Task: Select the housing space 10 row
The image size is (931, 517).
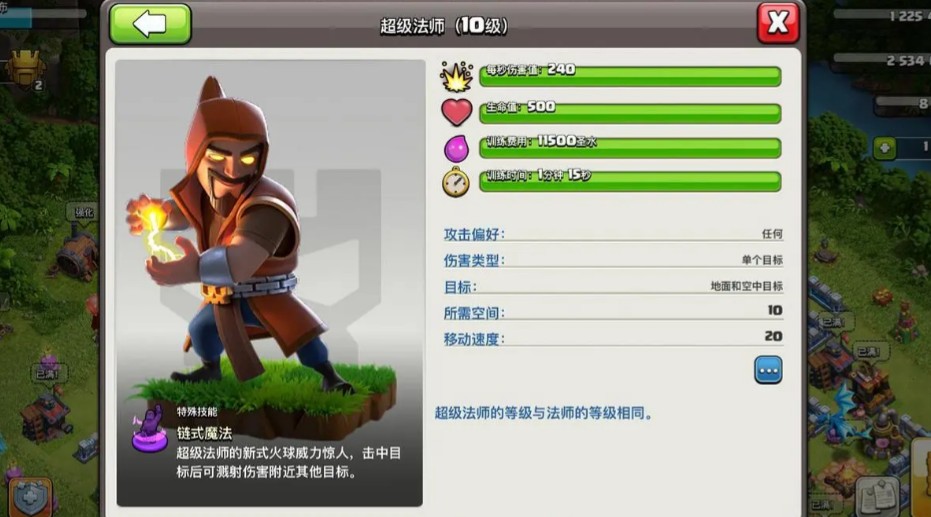Action: 613,312
